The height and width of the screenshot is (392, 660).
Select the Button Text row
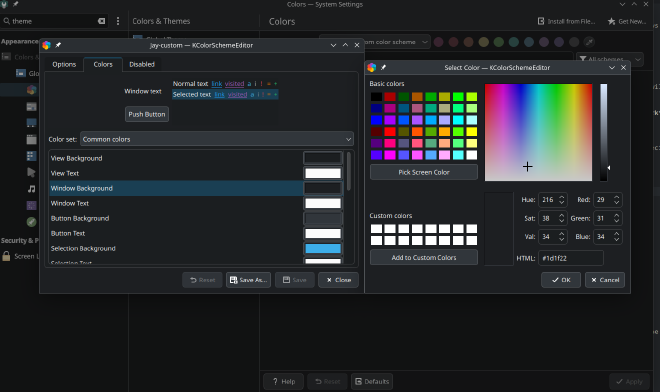(x=176, y=233)
